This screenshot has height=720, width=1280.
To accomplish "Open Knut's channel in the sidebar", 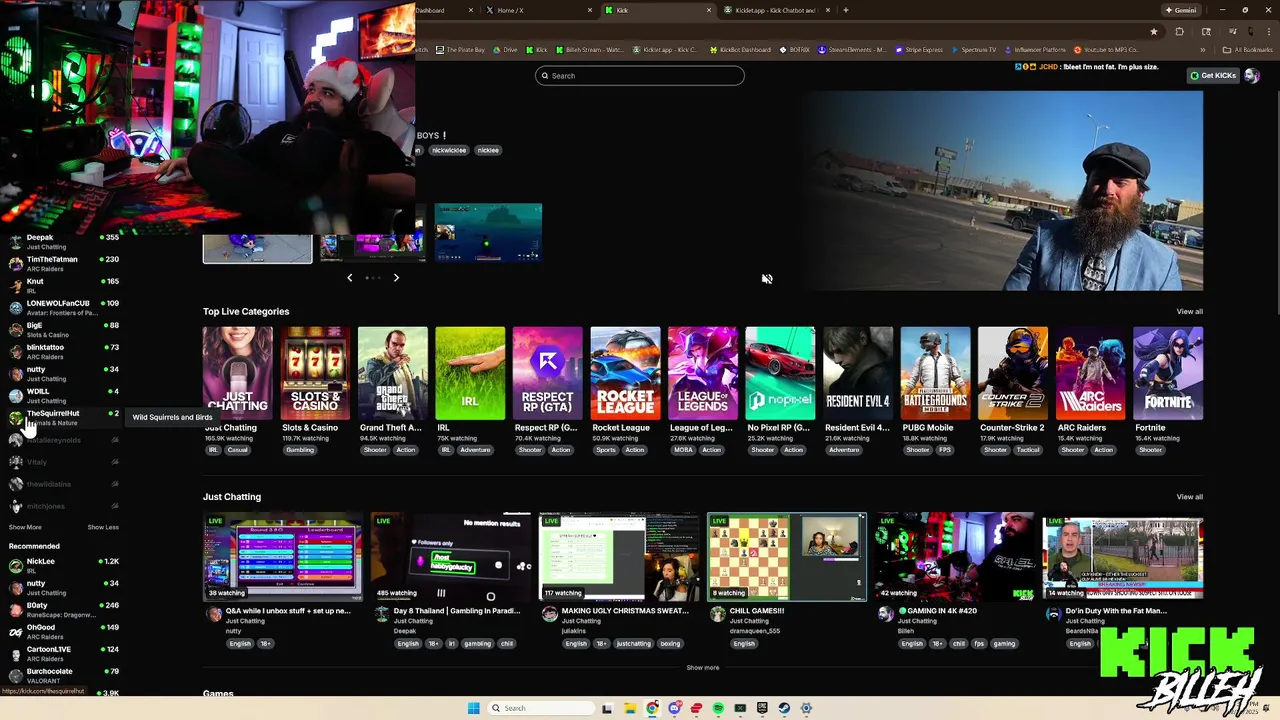I will [x=64, y=286].
